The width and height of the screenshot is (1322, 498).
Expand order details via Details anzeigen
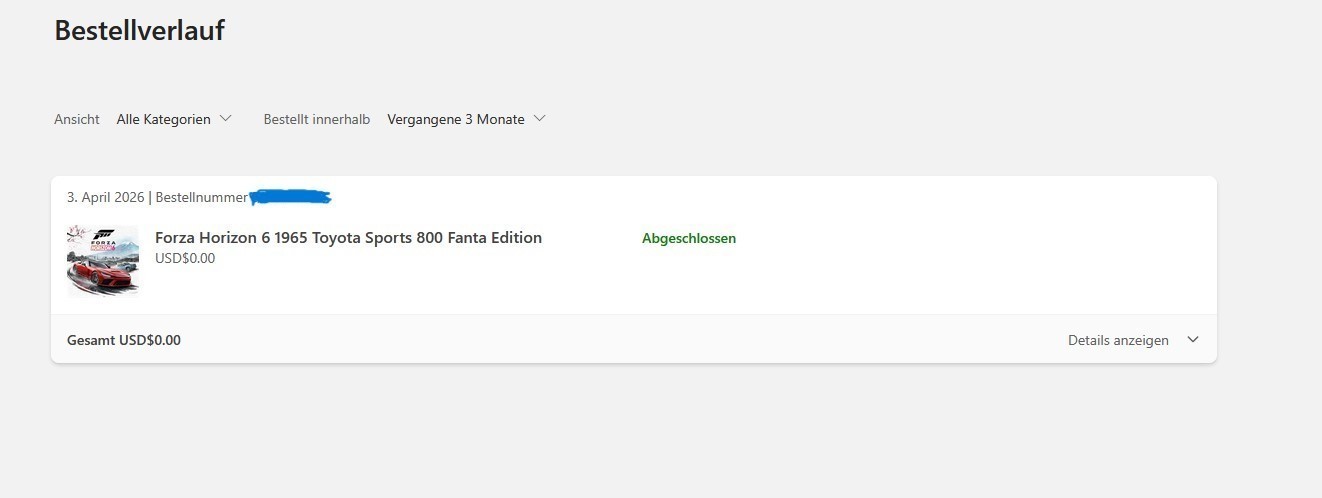(x=1118, y=340)
